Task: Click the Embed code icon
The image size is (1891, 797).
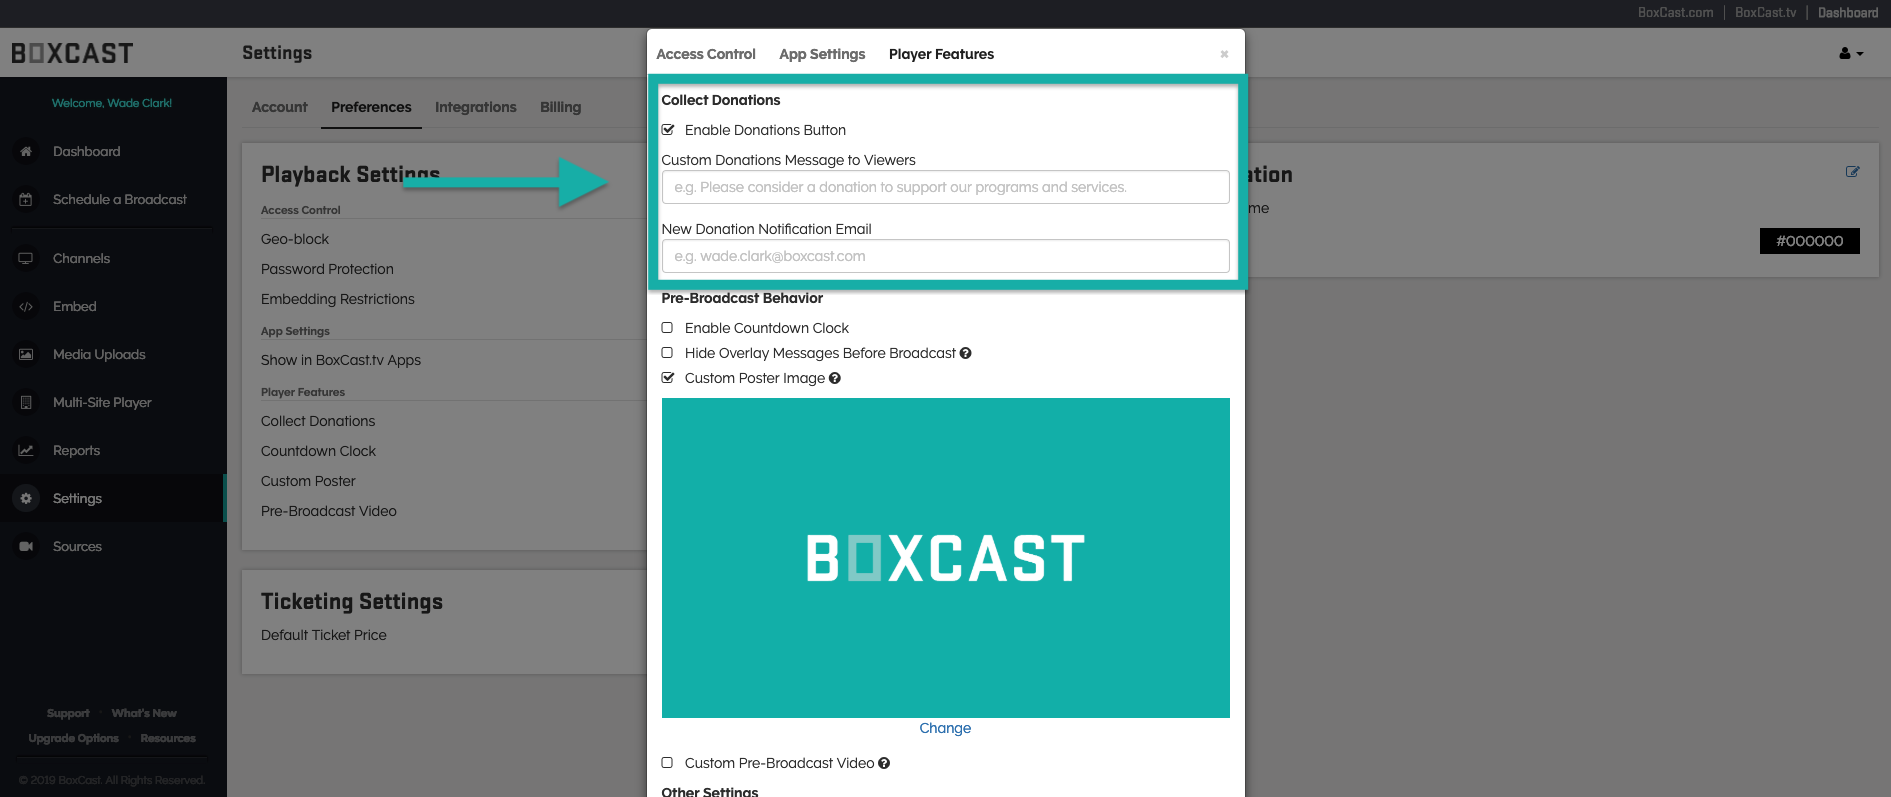Action: click(x=26, y=307)
